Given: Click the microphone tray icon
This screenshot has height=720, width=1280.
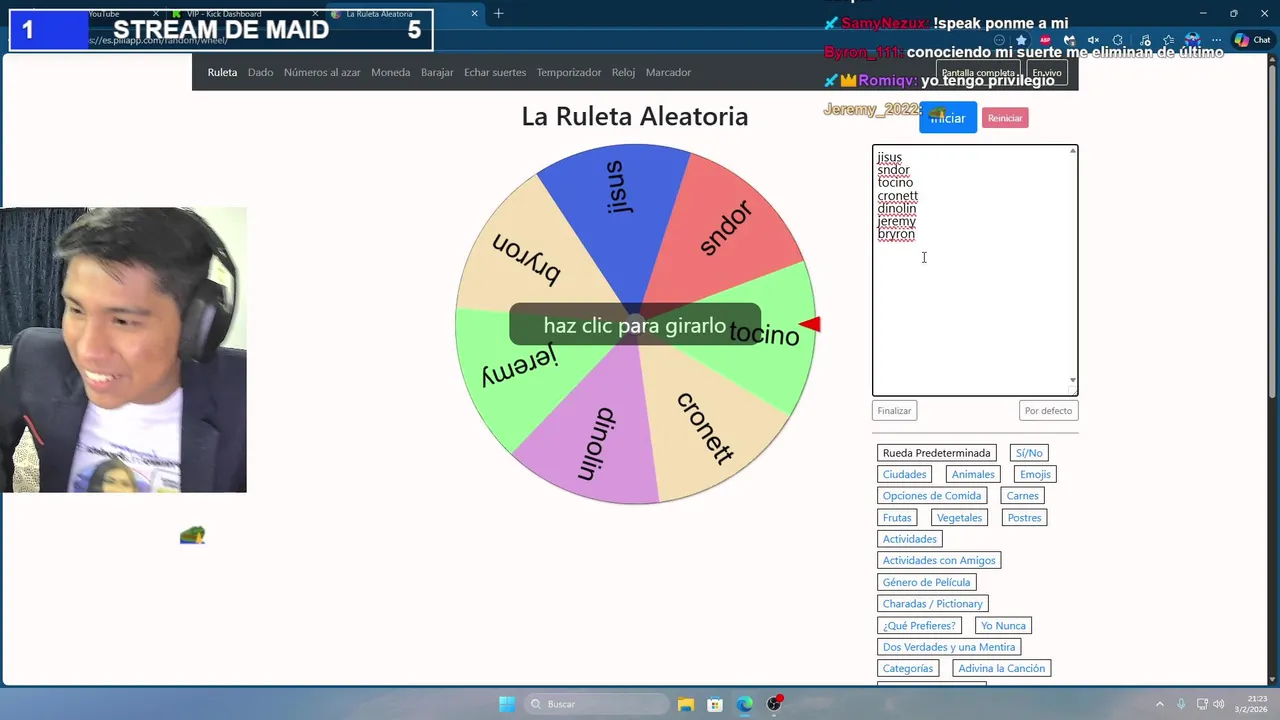Looking at the screenshot, I should pos(1181,704).
